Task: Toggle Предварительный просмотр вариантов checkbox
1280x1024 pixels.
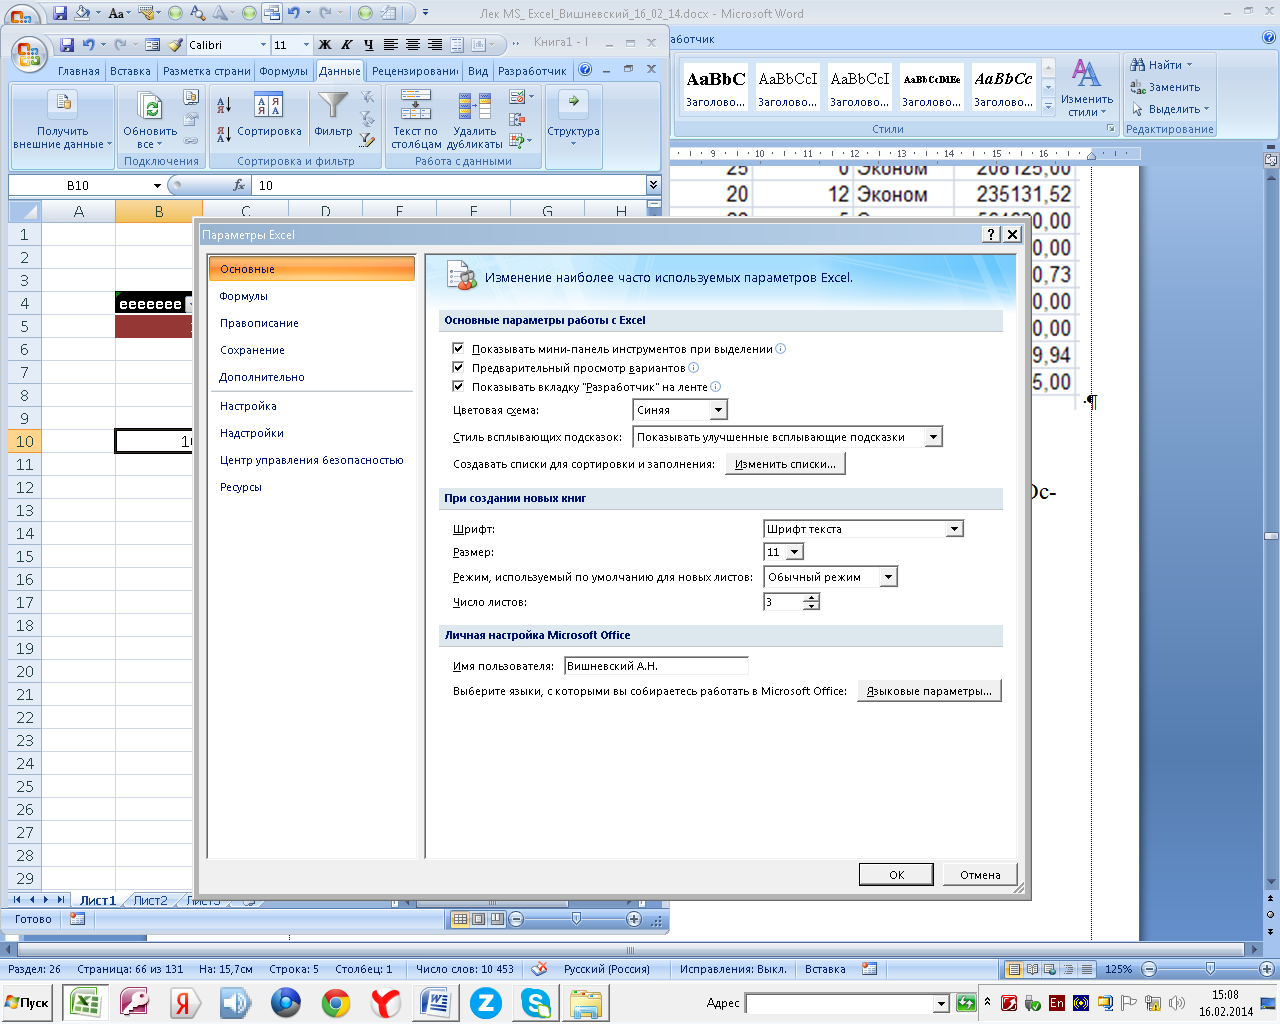Action: (x=458, y=368)
